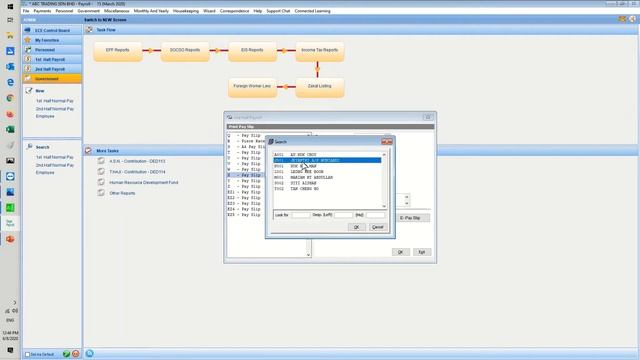Open T.HAJI Contribution - DED114 report icon

pos(101,171)
